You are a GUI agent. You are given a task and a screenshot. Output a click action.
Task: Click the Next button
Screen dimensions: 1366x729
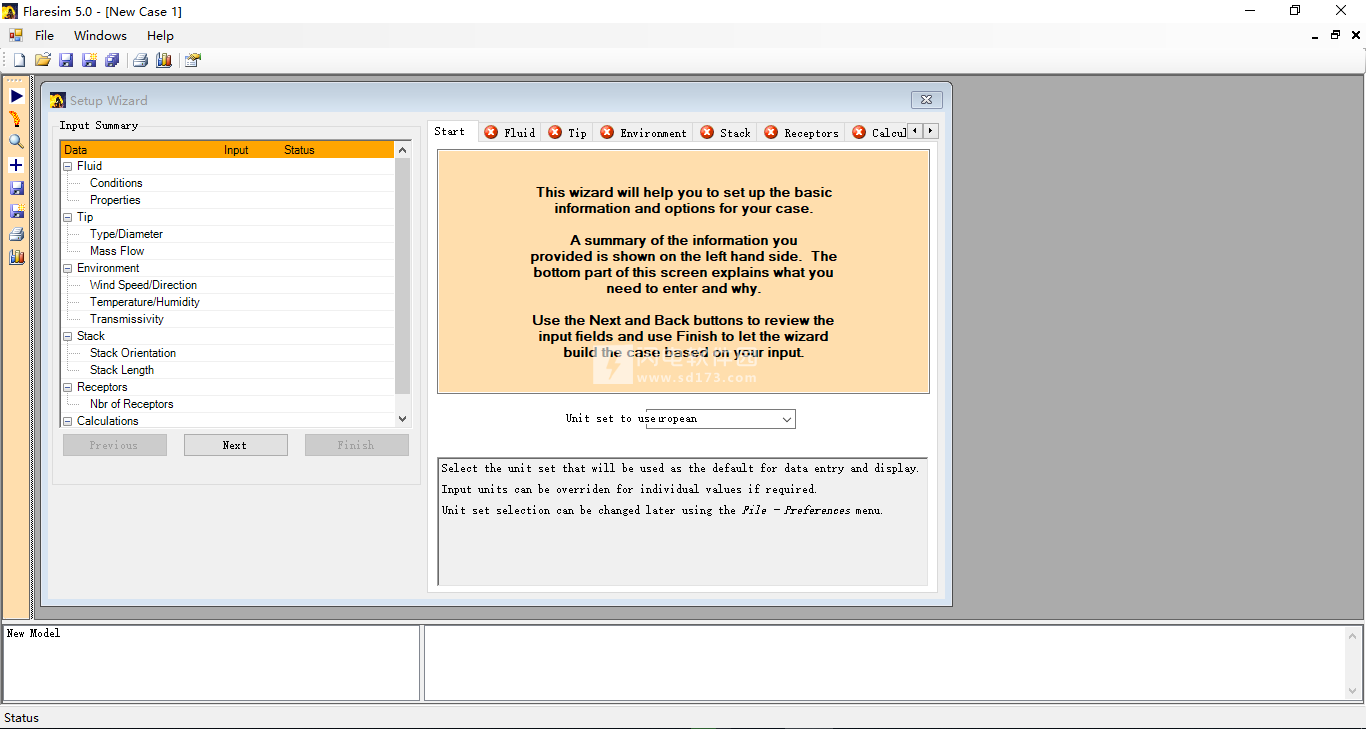click(235, 445)
